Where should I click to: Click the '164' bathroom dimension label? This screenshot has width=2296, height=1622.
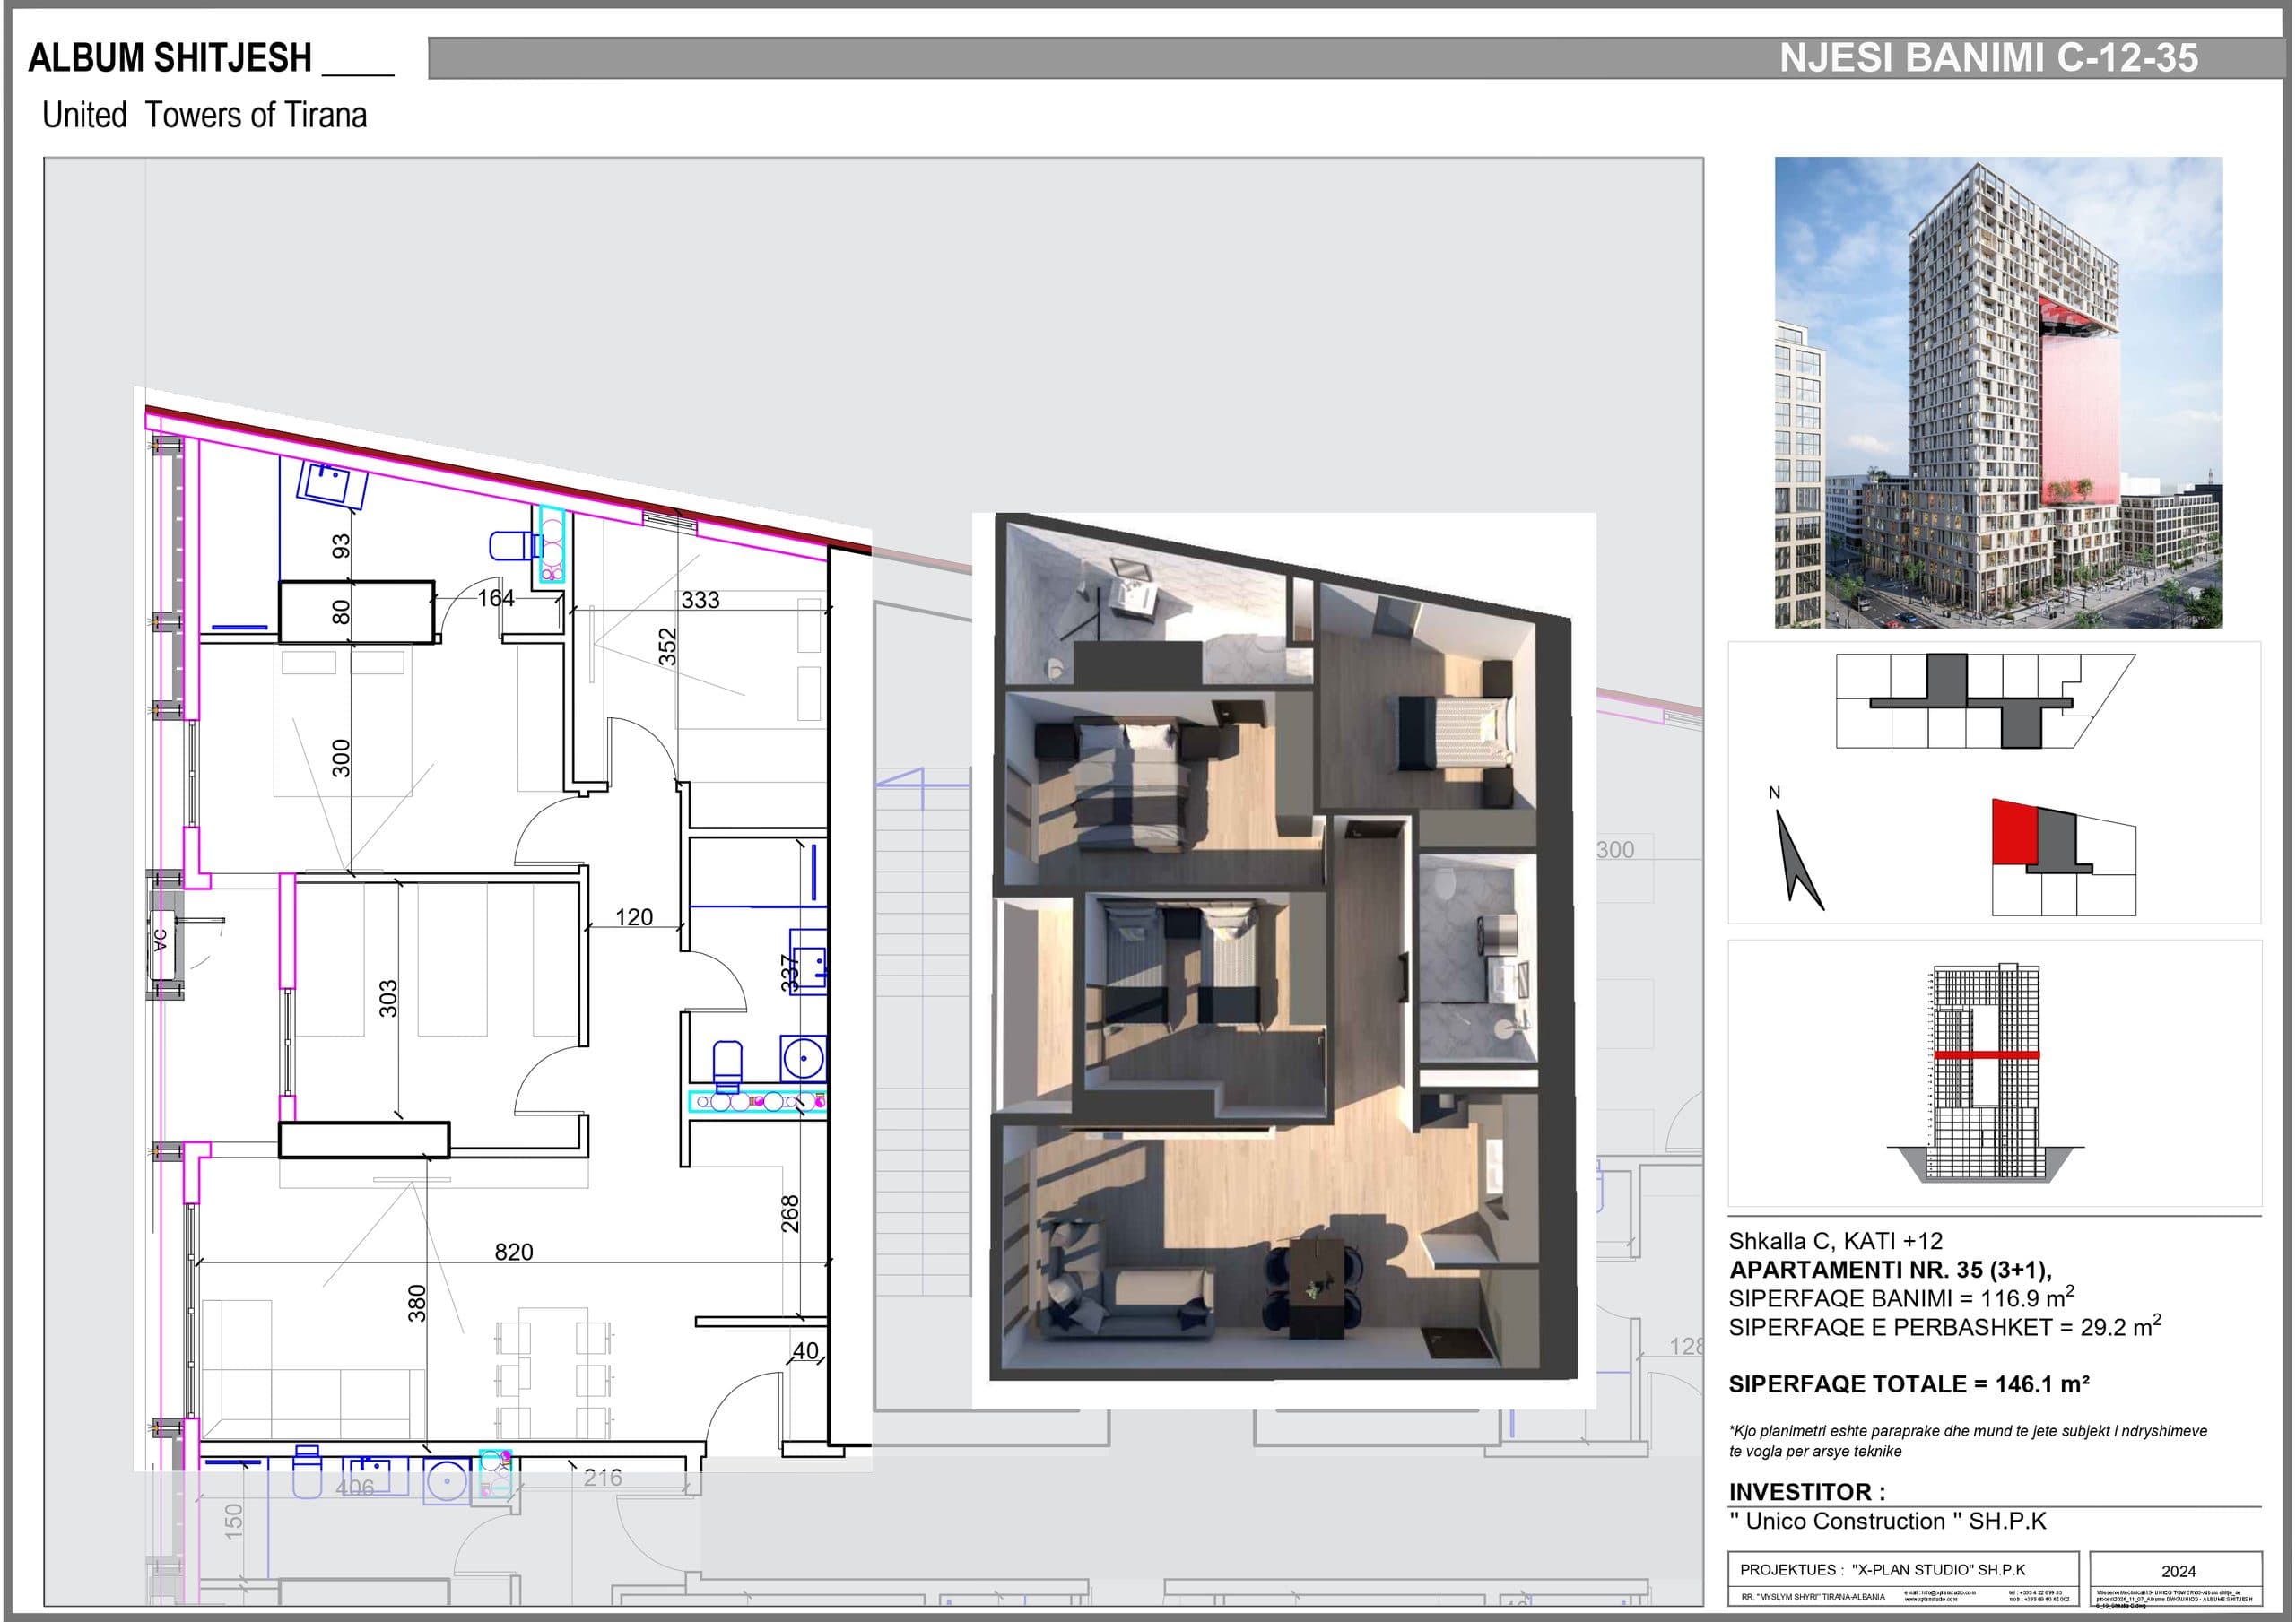click(496, 598)
